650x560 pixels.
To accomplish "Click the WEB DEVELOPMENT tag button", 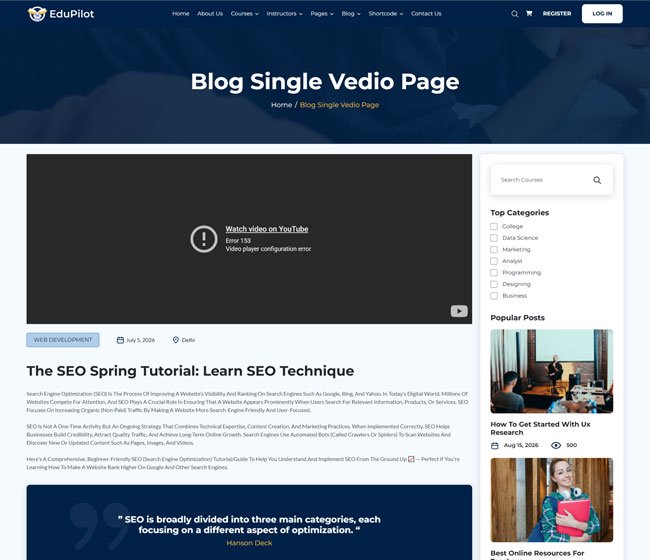I will coord(63,340).
